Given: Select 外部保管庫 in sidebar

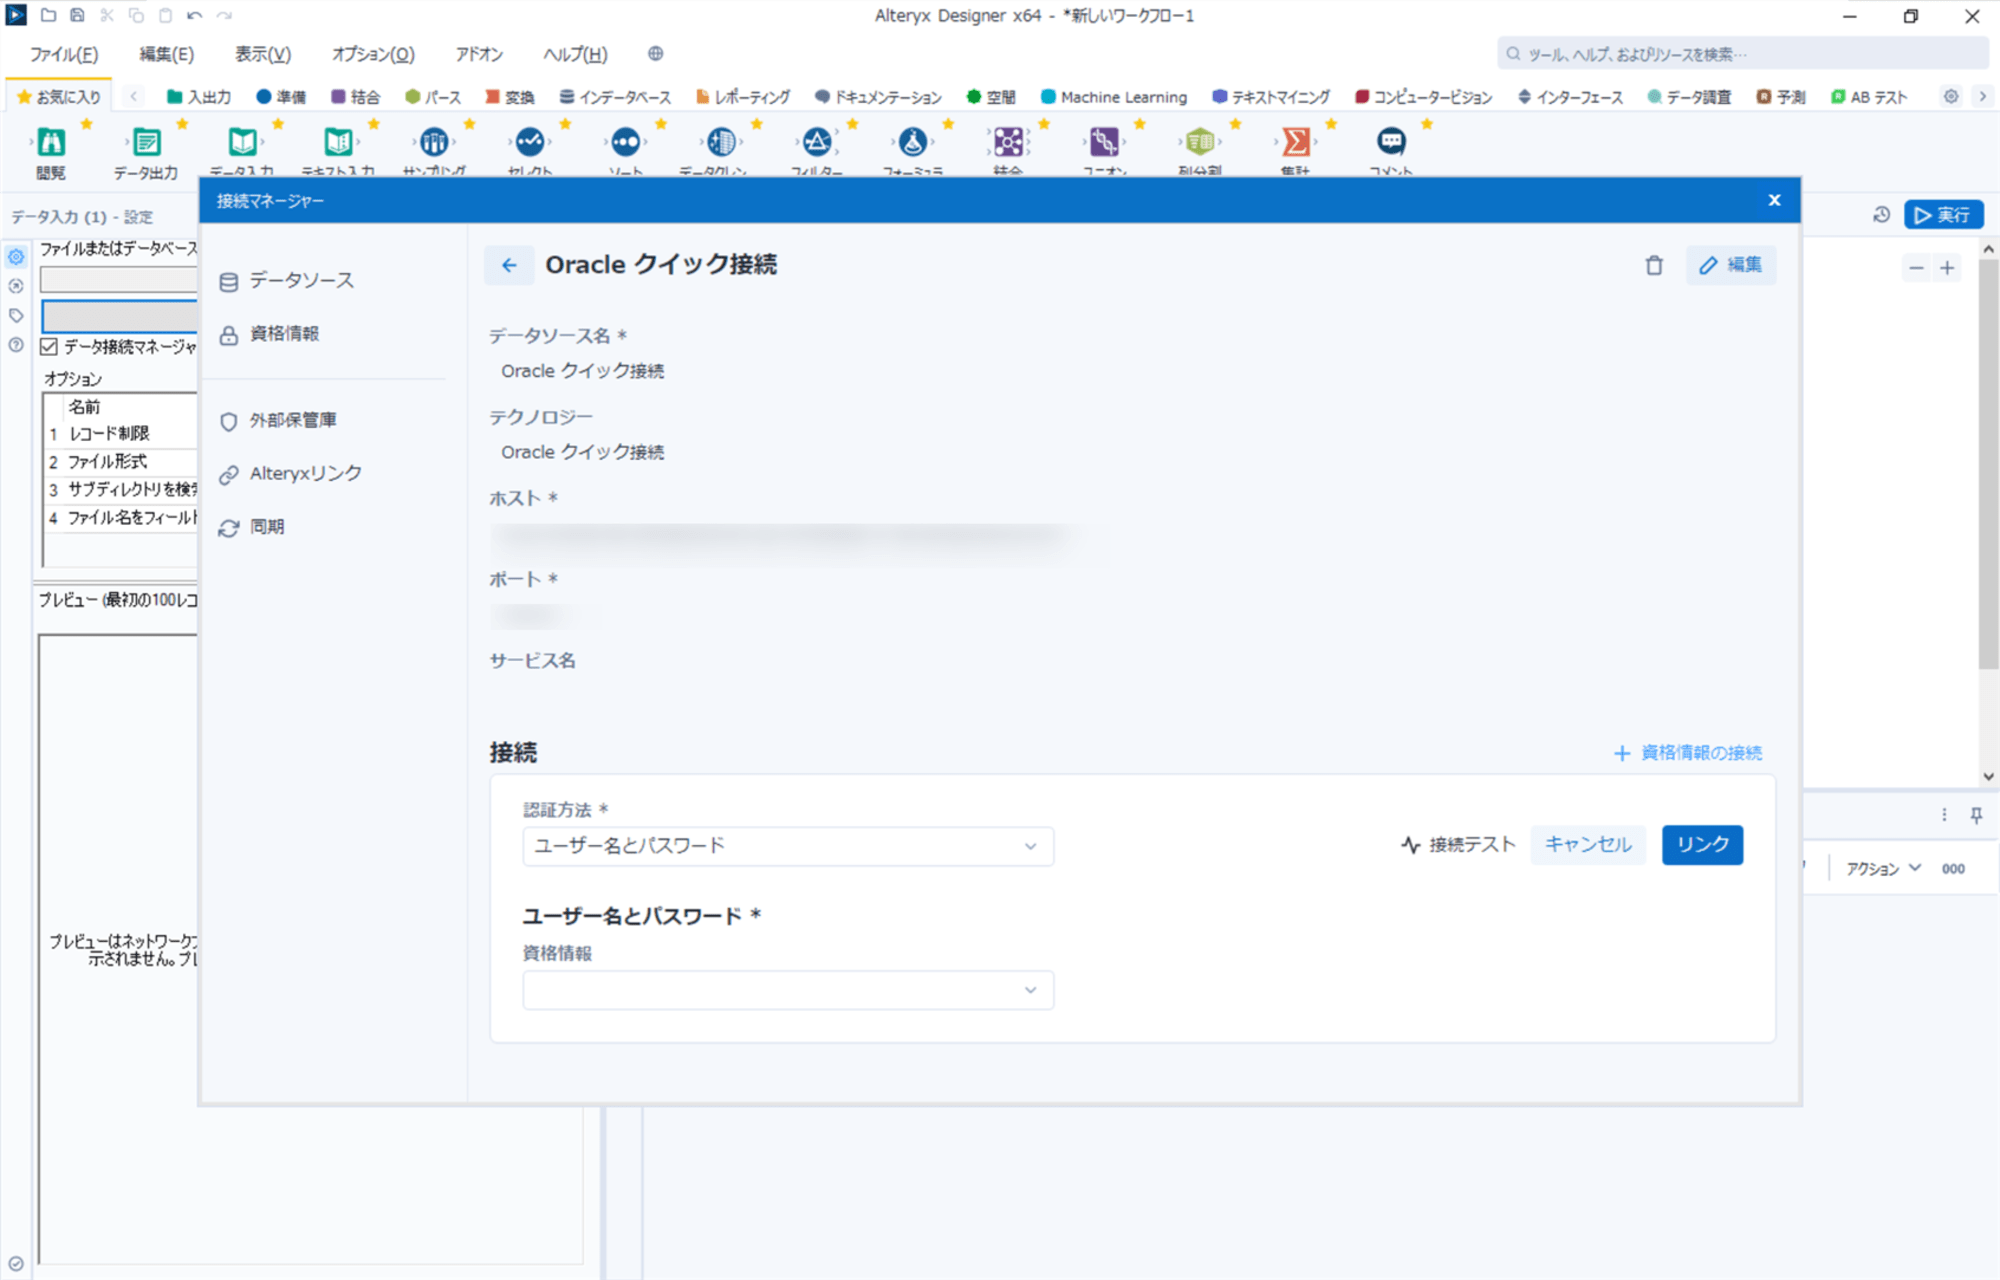Looking at the screenshot, I should point(279,420).
